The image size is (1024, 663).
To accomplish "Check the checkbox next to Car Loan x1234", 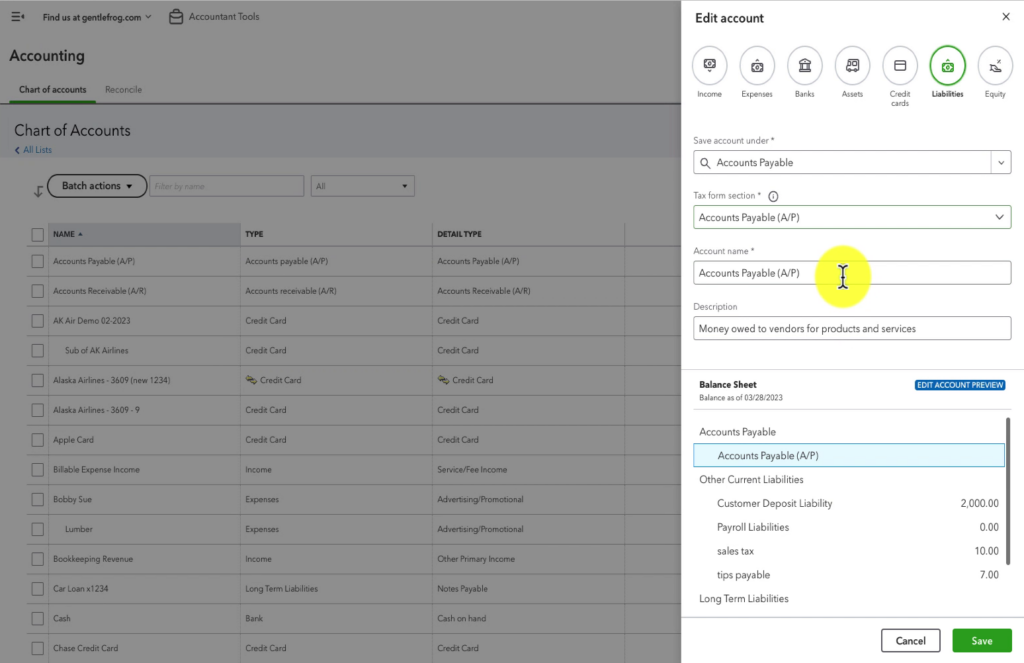I will click(37, 588).
